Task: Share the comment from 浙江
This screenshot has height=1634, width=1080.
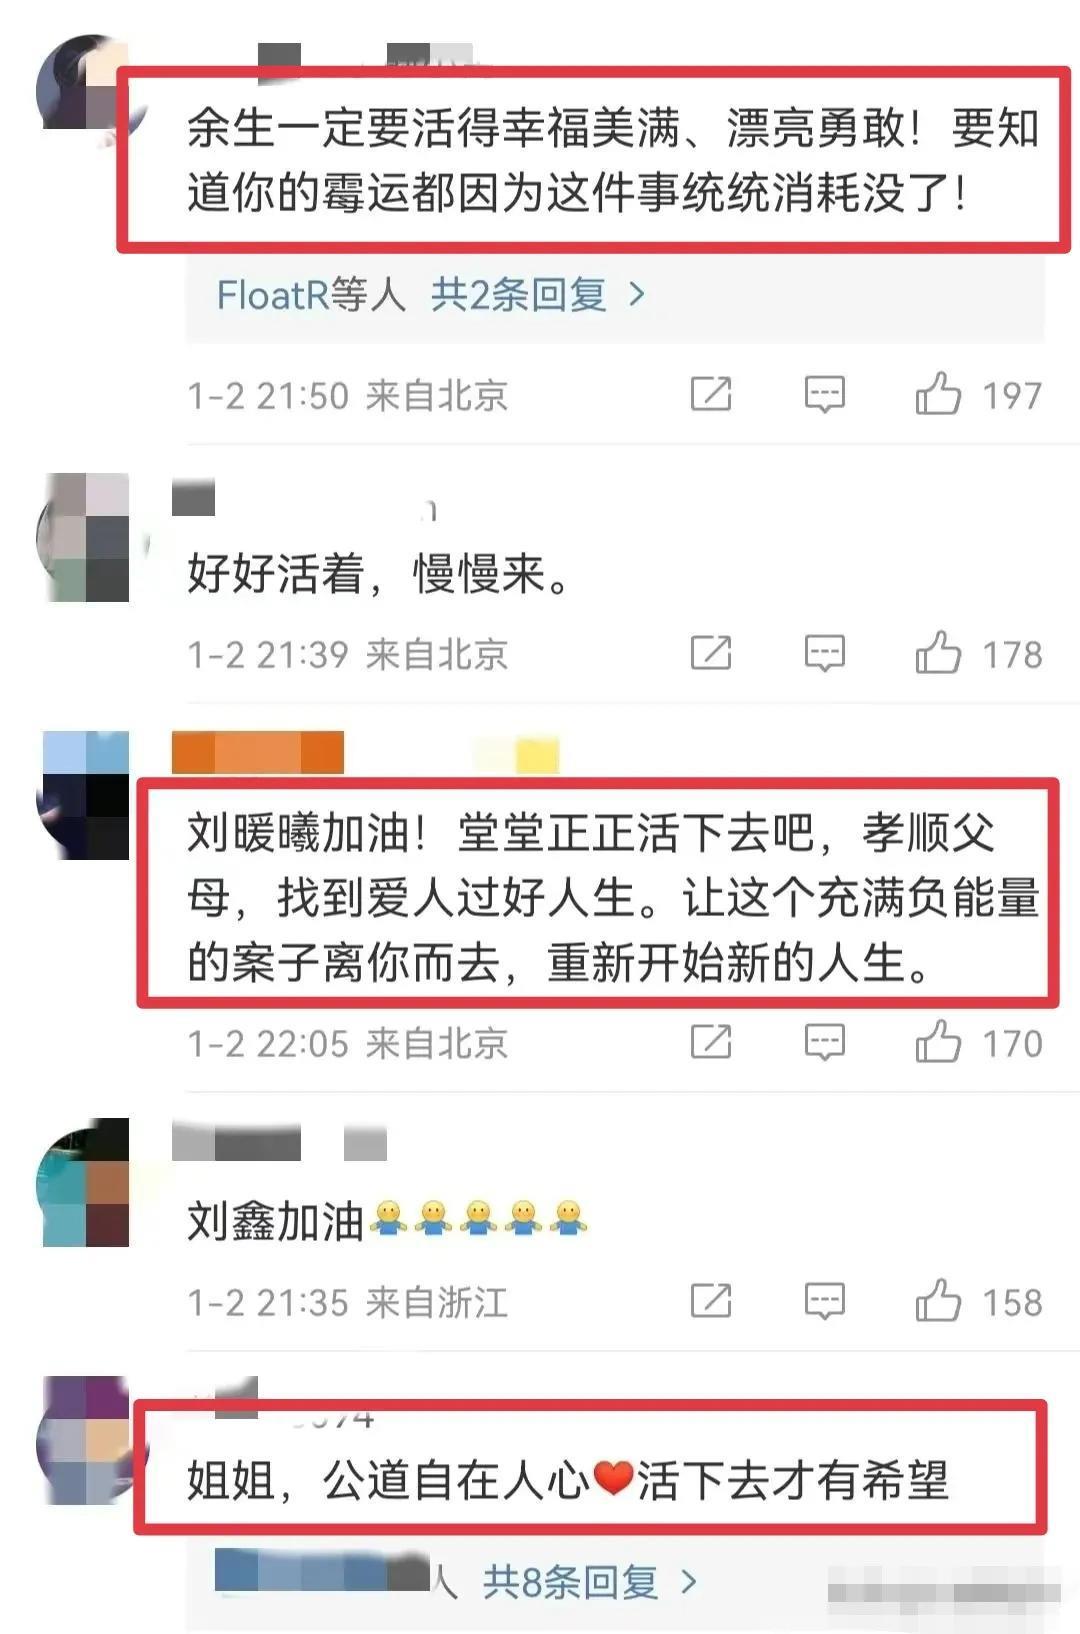Action: tap(711, 1301)
